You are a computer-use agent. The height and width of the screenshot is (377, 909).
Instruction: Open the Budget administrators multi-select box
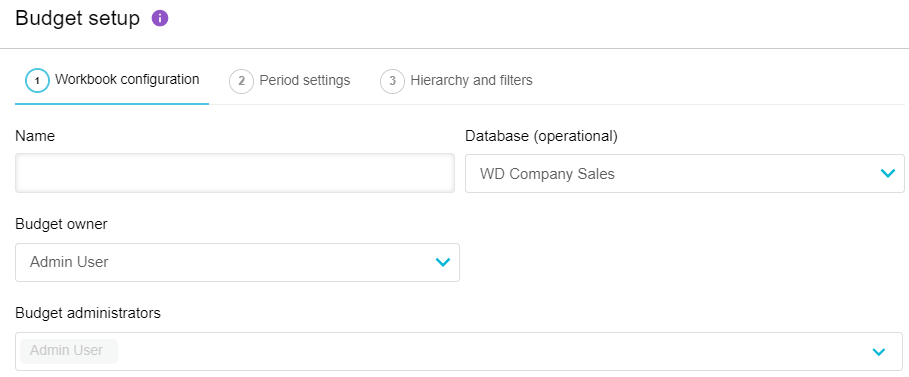[459, 351]
